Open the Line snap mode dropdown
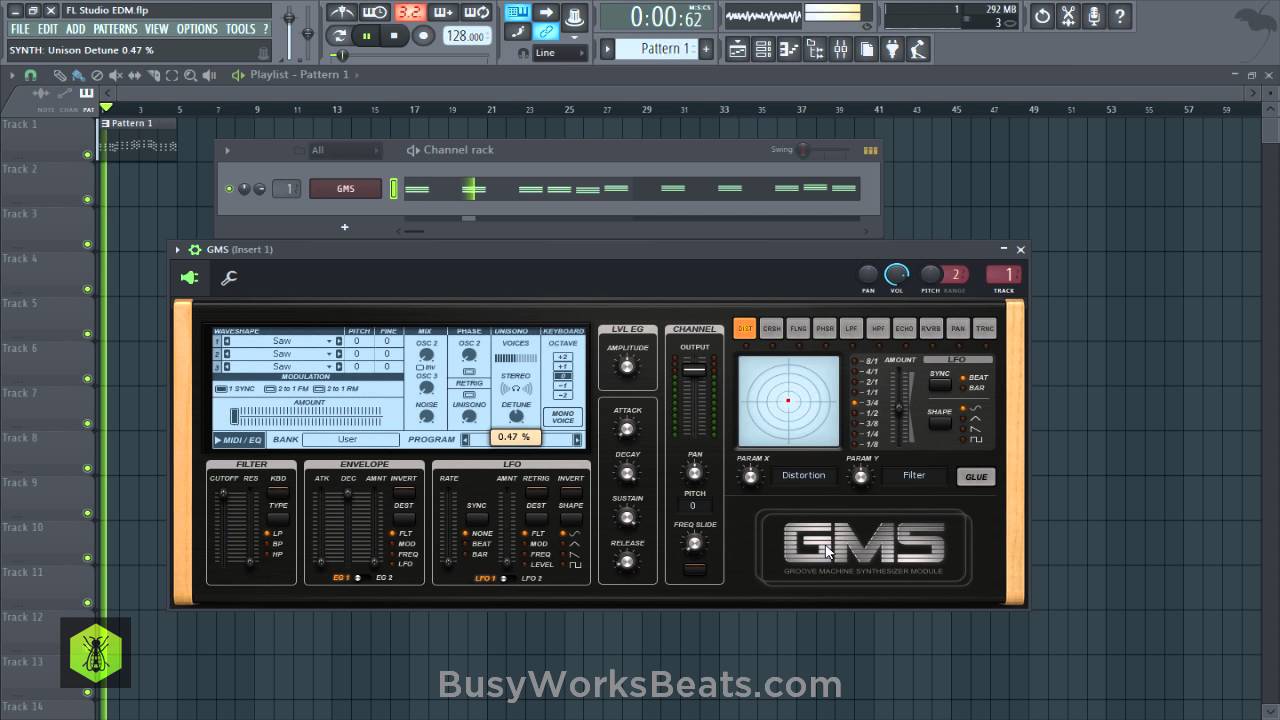 560,52
